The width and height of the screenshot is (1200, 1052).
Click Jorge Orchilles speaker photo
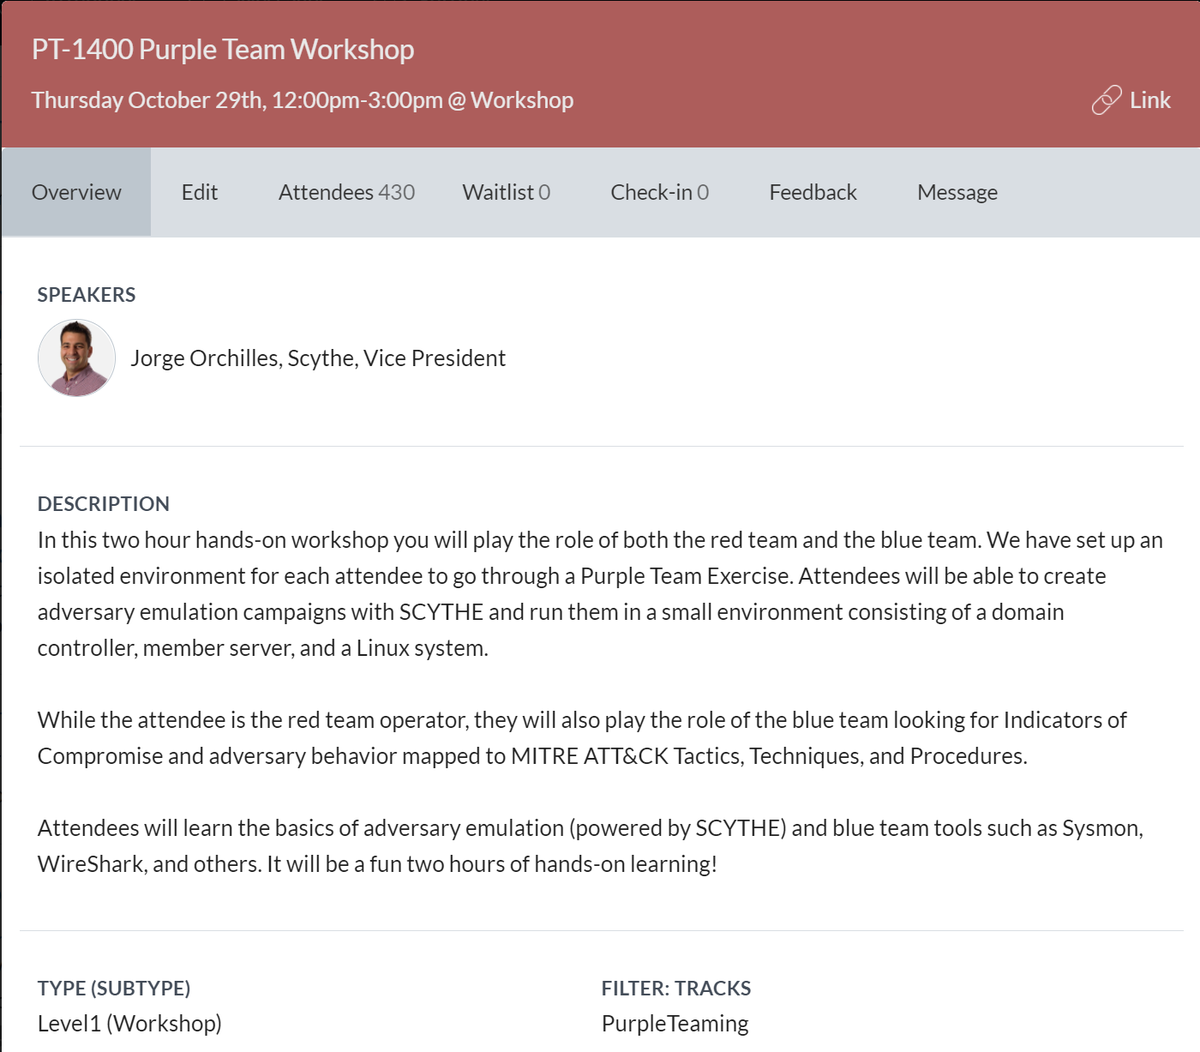coord(77,358)
